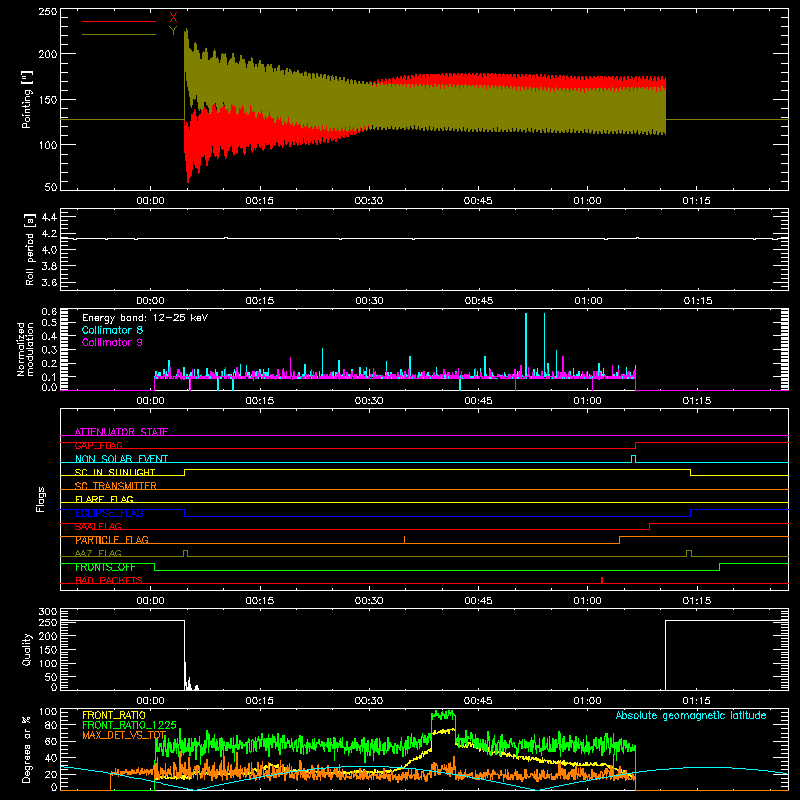Image resolution: width=800 pixels, height=800 pixels.
Task: Click the 'Flags' axis label
Action: 41,499
